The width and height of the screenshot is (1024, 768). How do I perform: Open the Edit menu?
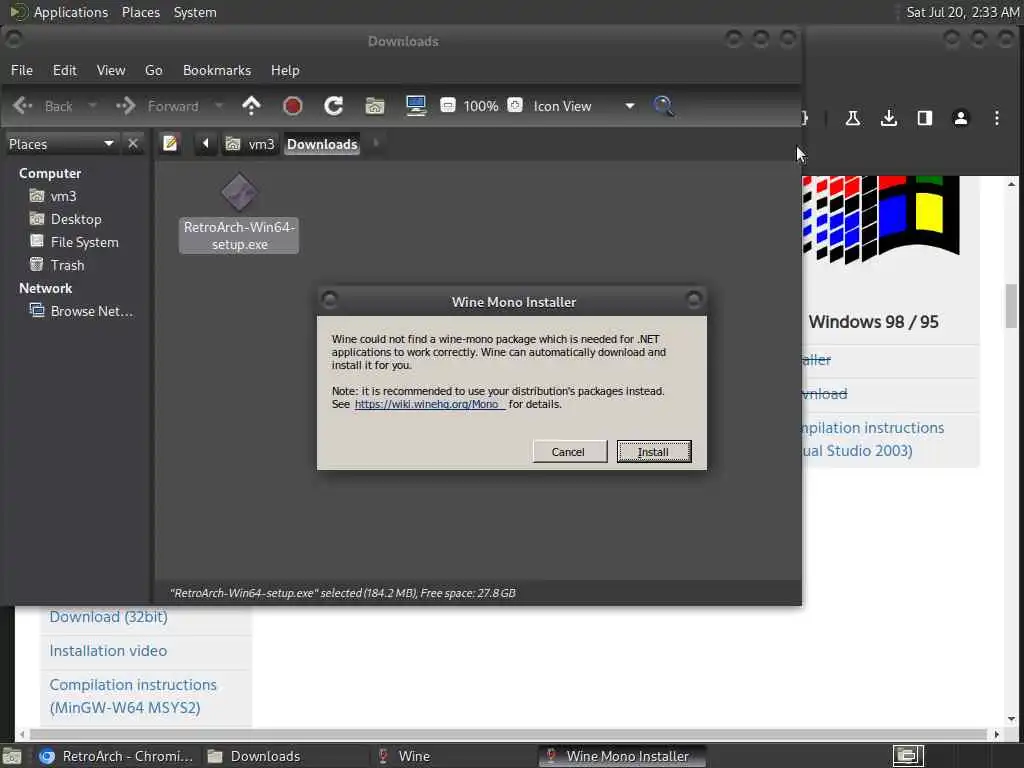click(x=65, y=70)
